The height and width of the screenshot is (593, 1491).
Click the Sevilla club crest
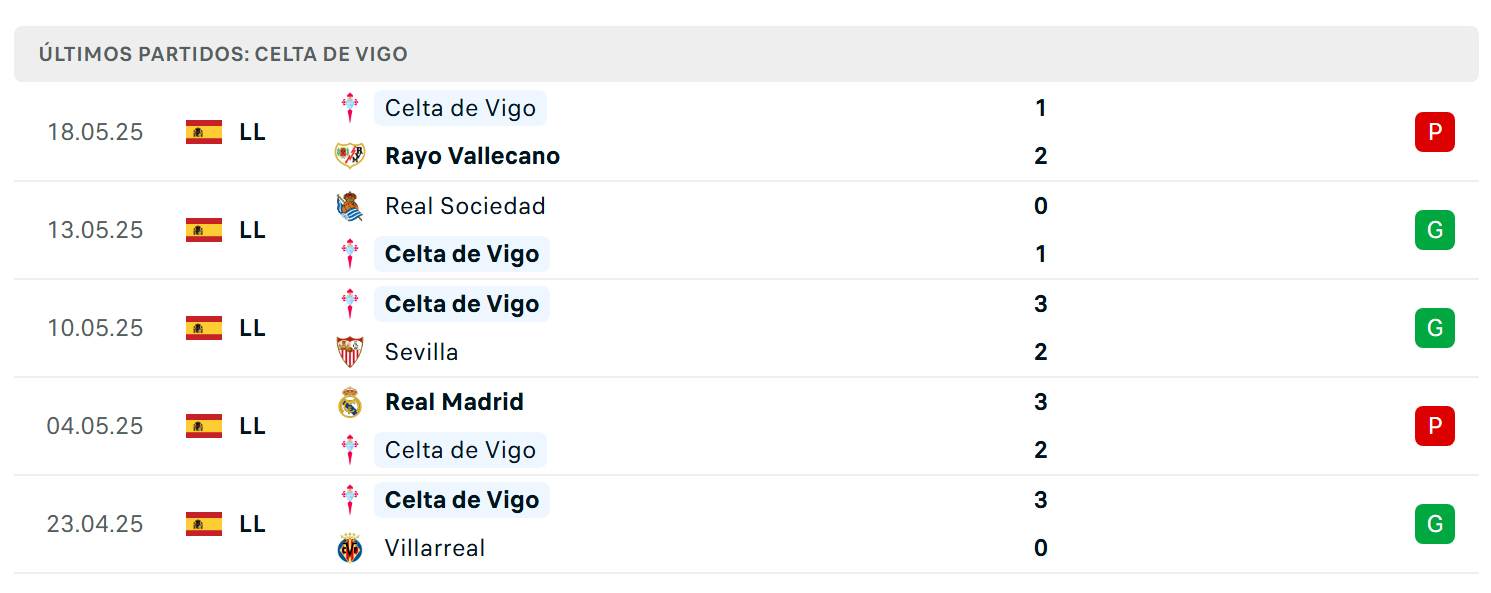(350, 352)
